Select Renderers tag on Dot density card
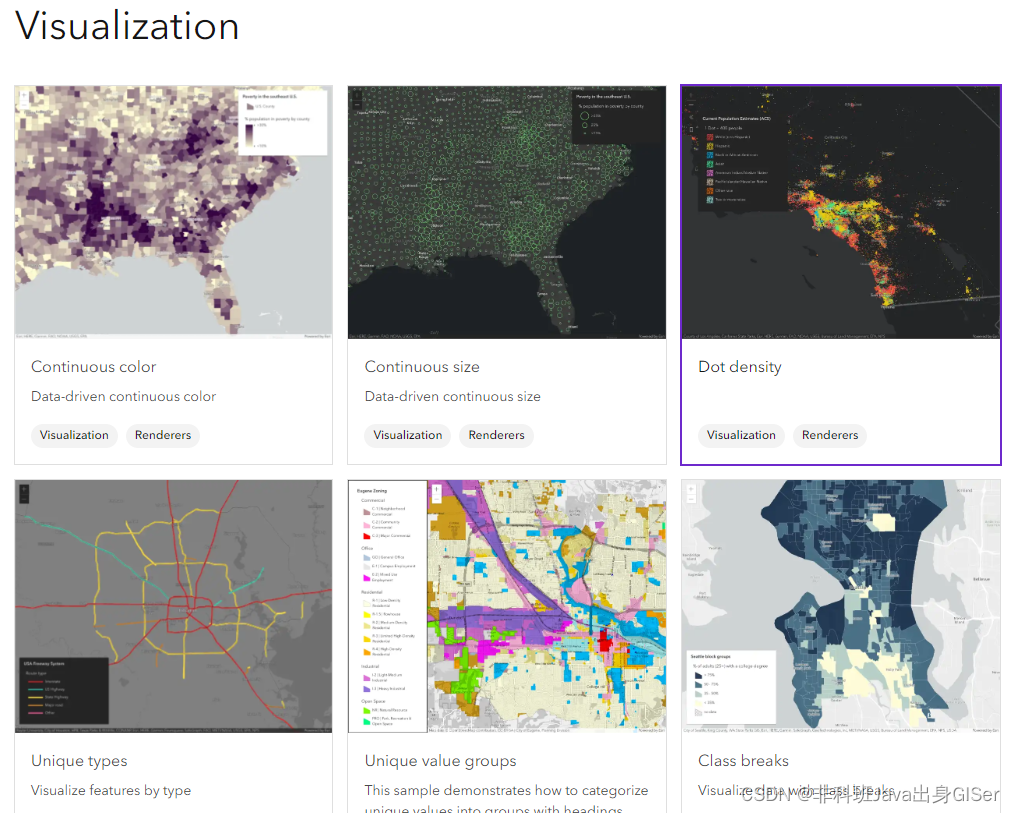The height and width of the screenshot is (813, 1015). [x=830, y=435]
